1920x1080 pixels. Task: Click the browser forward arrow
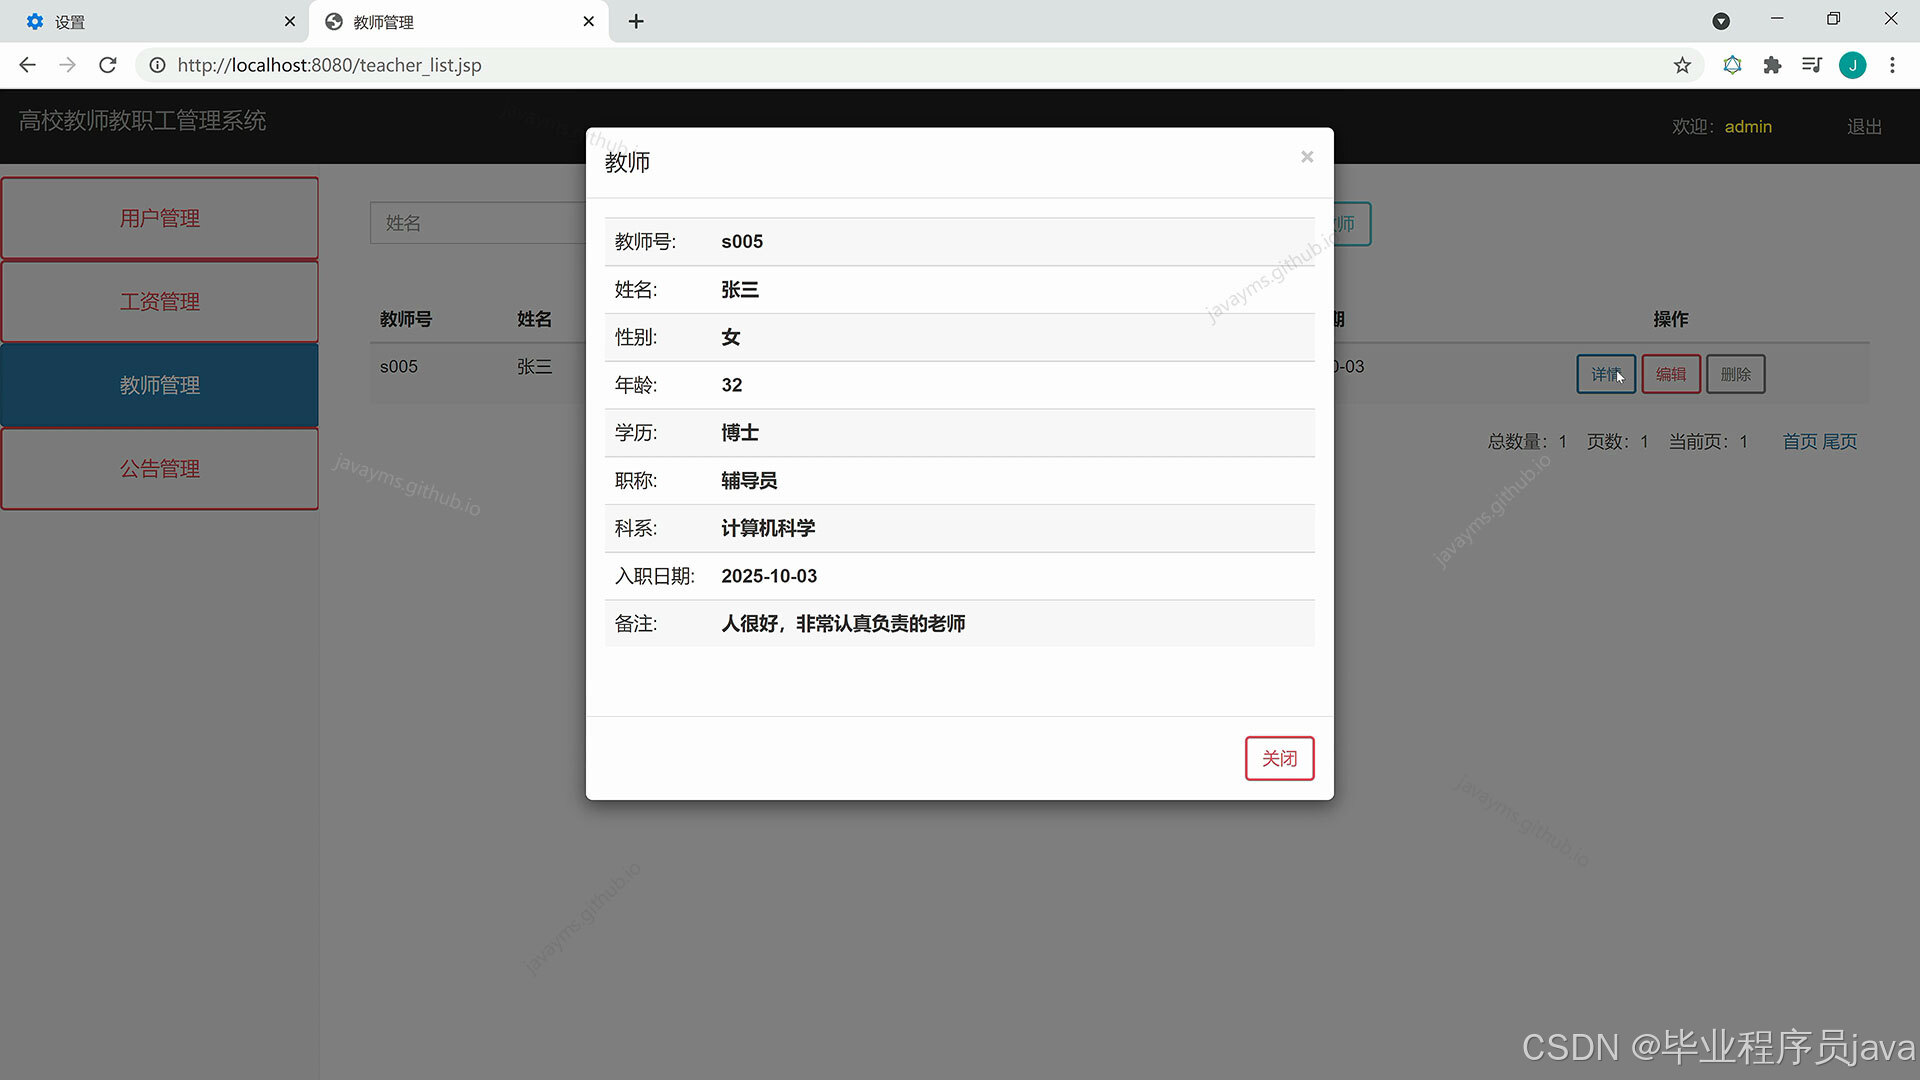(x=67, y=65)
